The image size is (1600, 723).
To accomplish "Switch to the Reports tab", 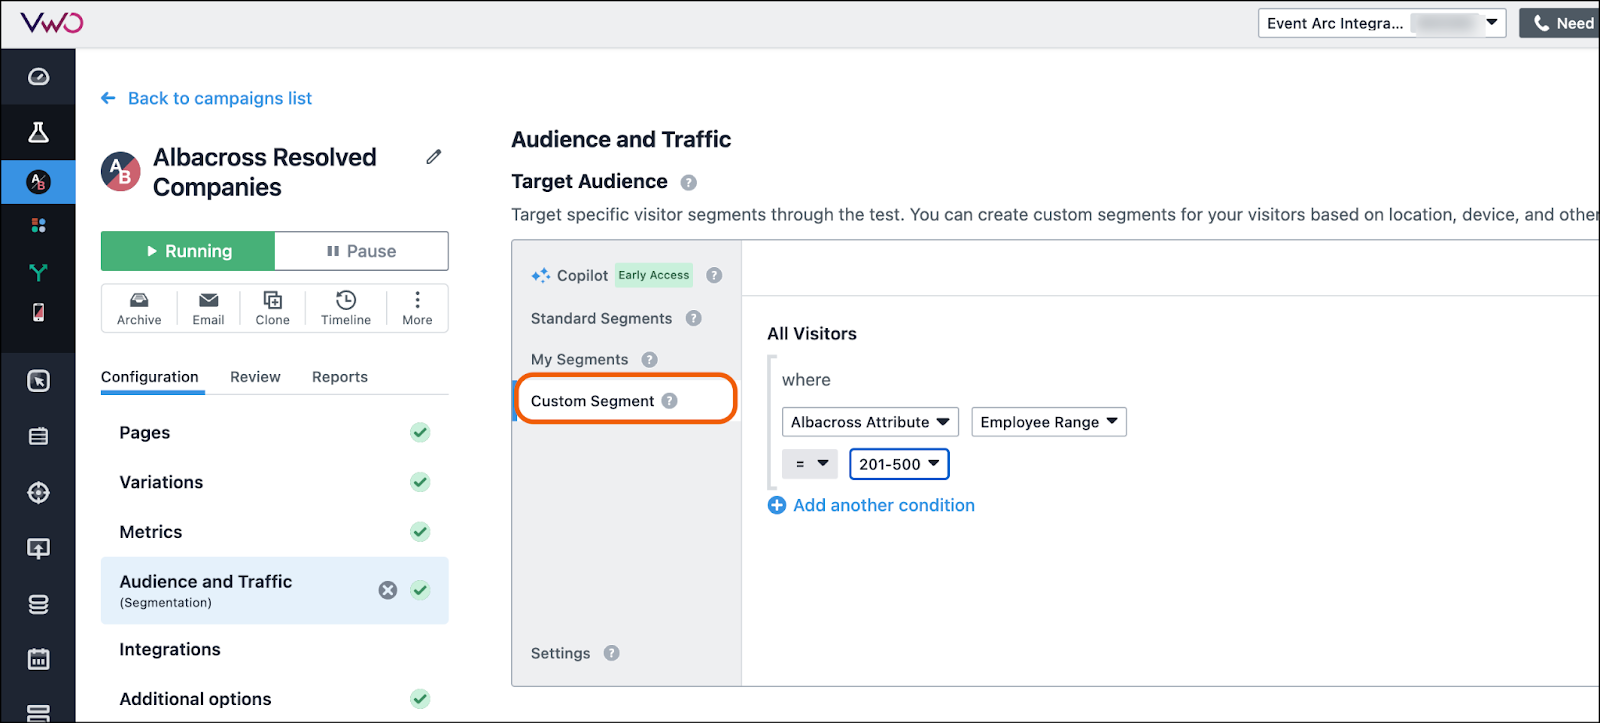I will (x=340, y=377).
